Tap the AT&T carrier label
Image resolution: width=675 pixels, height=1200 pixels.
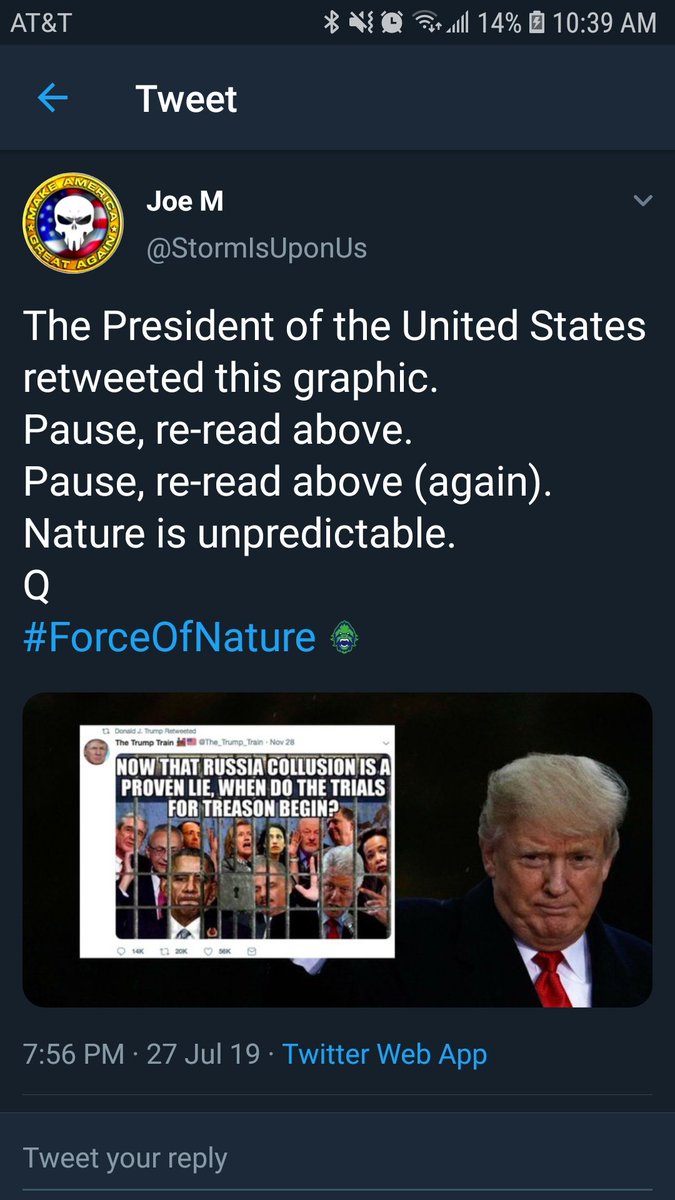click(41, 23)
